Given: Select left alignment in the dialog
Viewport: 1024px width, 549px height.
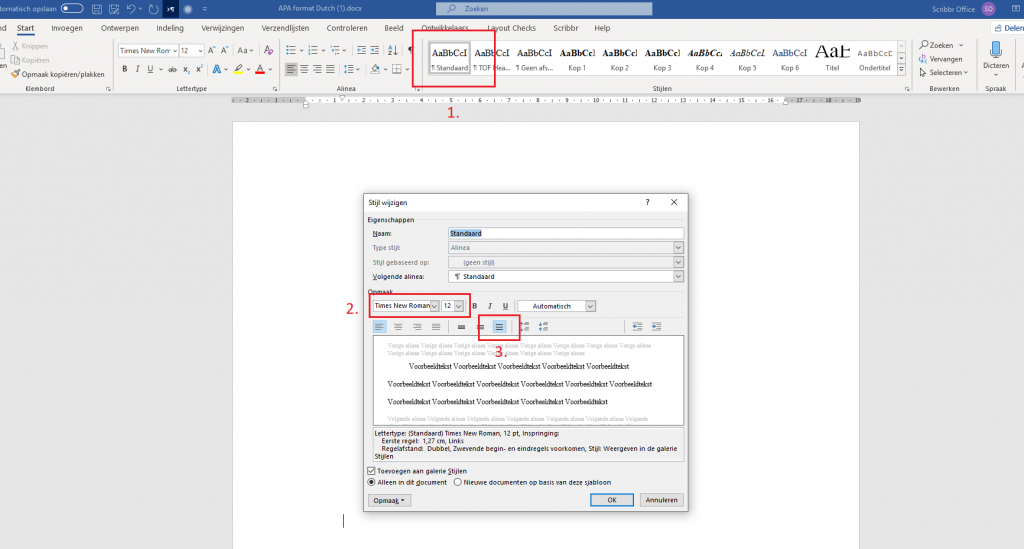Looking at the screenshot, I should coord(379,327).
